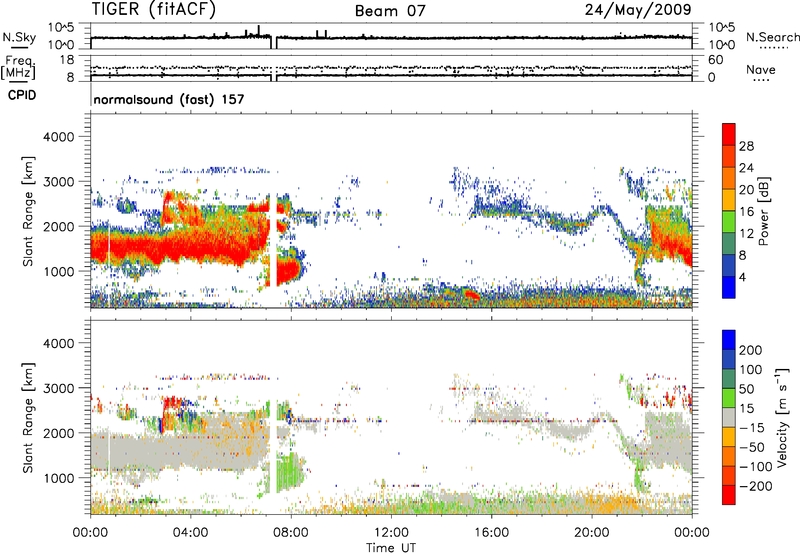Select the positive 50 velocity colorbar label
The width and height of the screenshot is (800, 554).
tap(746, 389)
